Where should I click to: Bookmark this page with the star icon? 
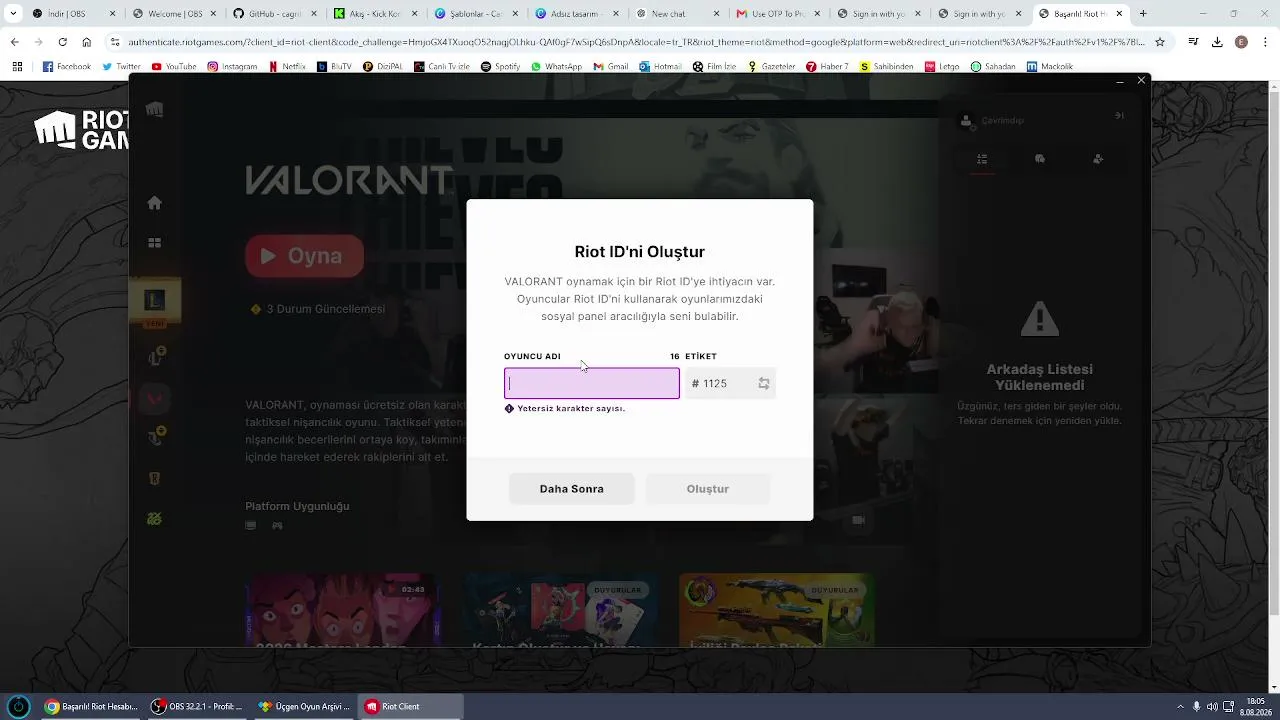(x=1160, y=42)
